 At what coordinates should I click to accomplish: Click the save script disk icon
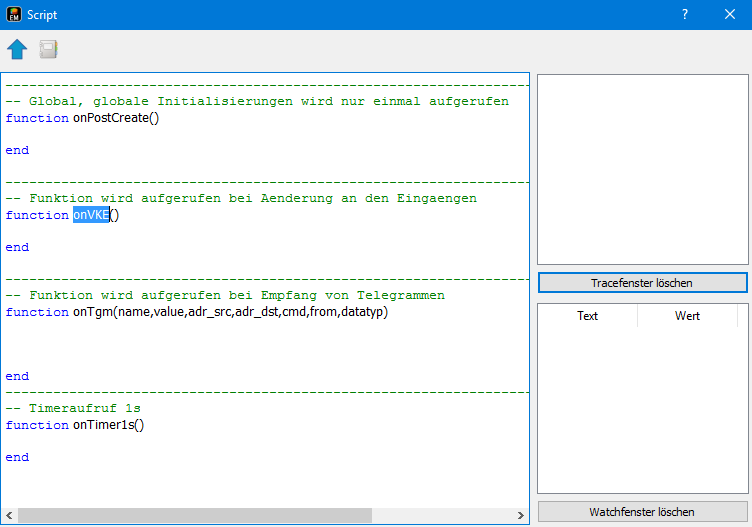pyautogui.click(x=48, y=49)
